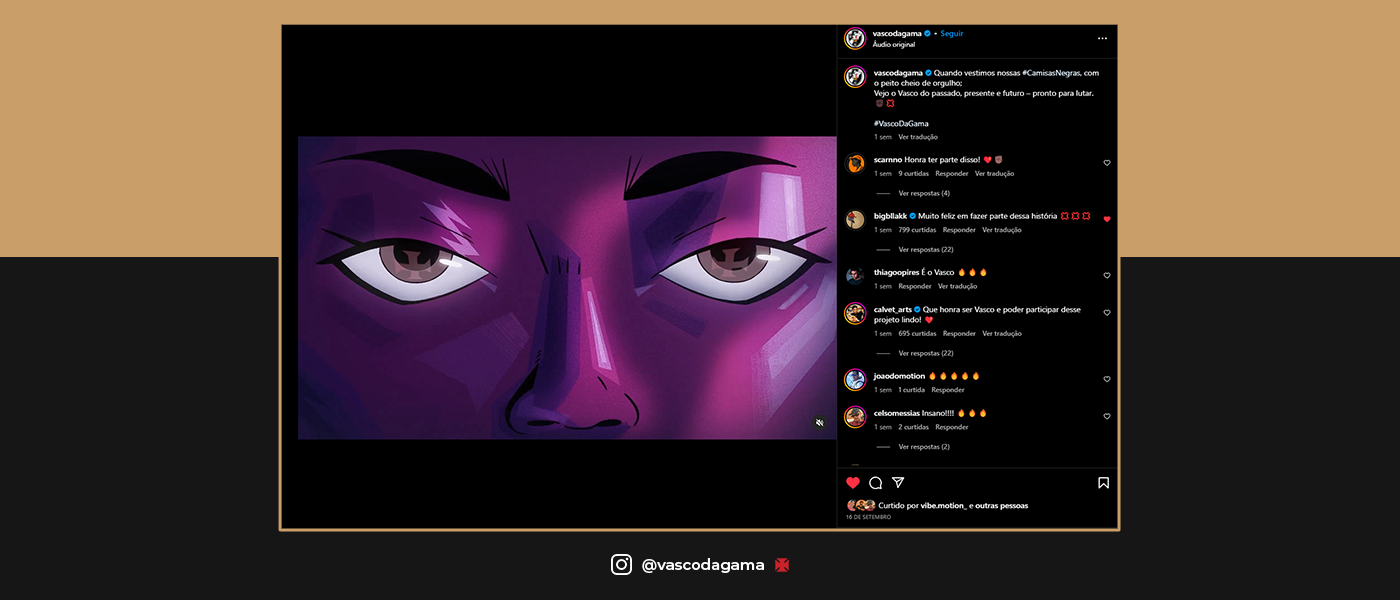Unlike bigbllakk's comment with the red heart
This screenshot has height=600, width=1400.
(x=1107, y=219)
